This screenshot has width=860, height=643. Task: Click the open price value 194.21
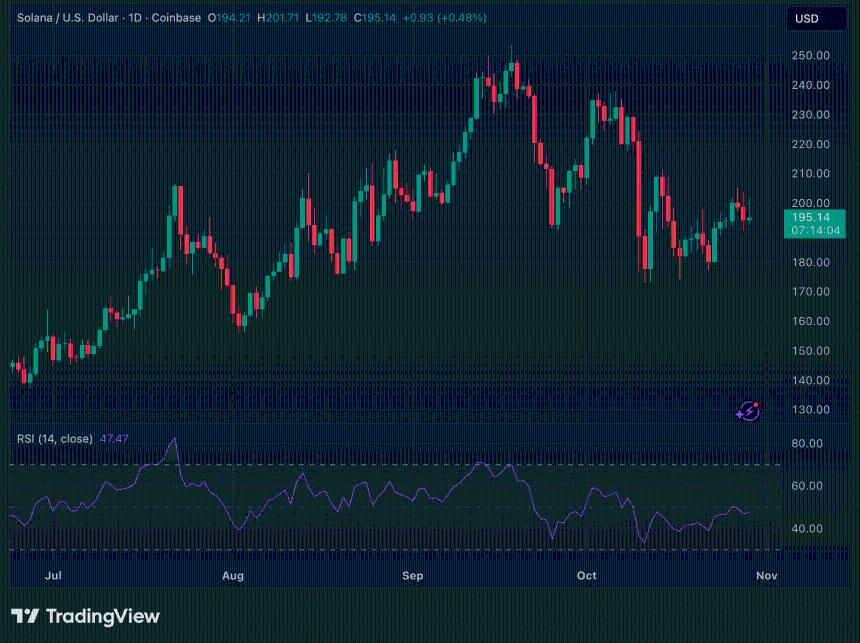coord(227,18)
